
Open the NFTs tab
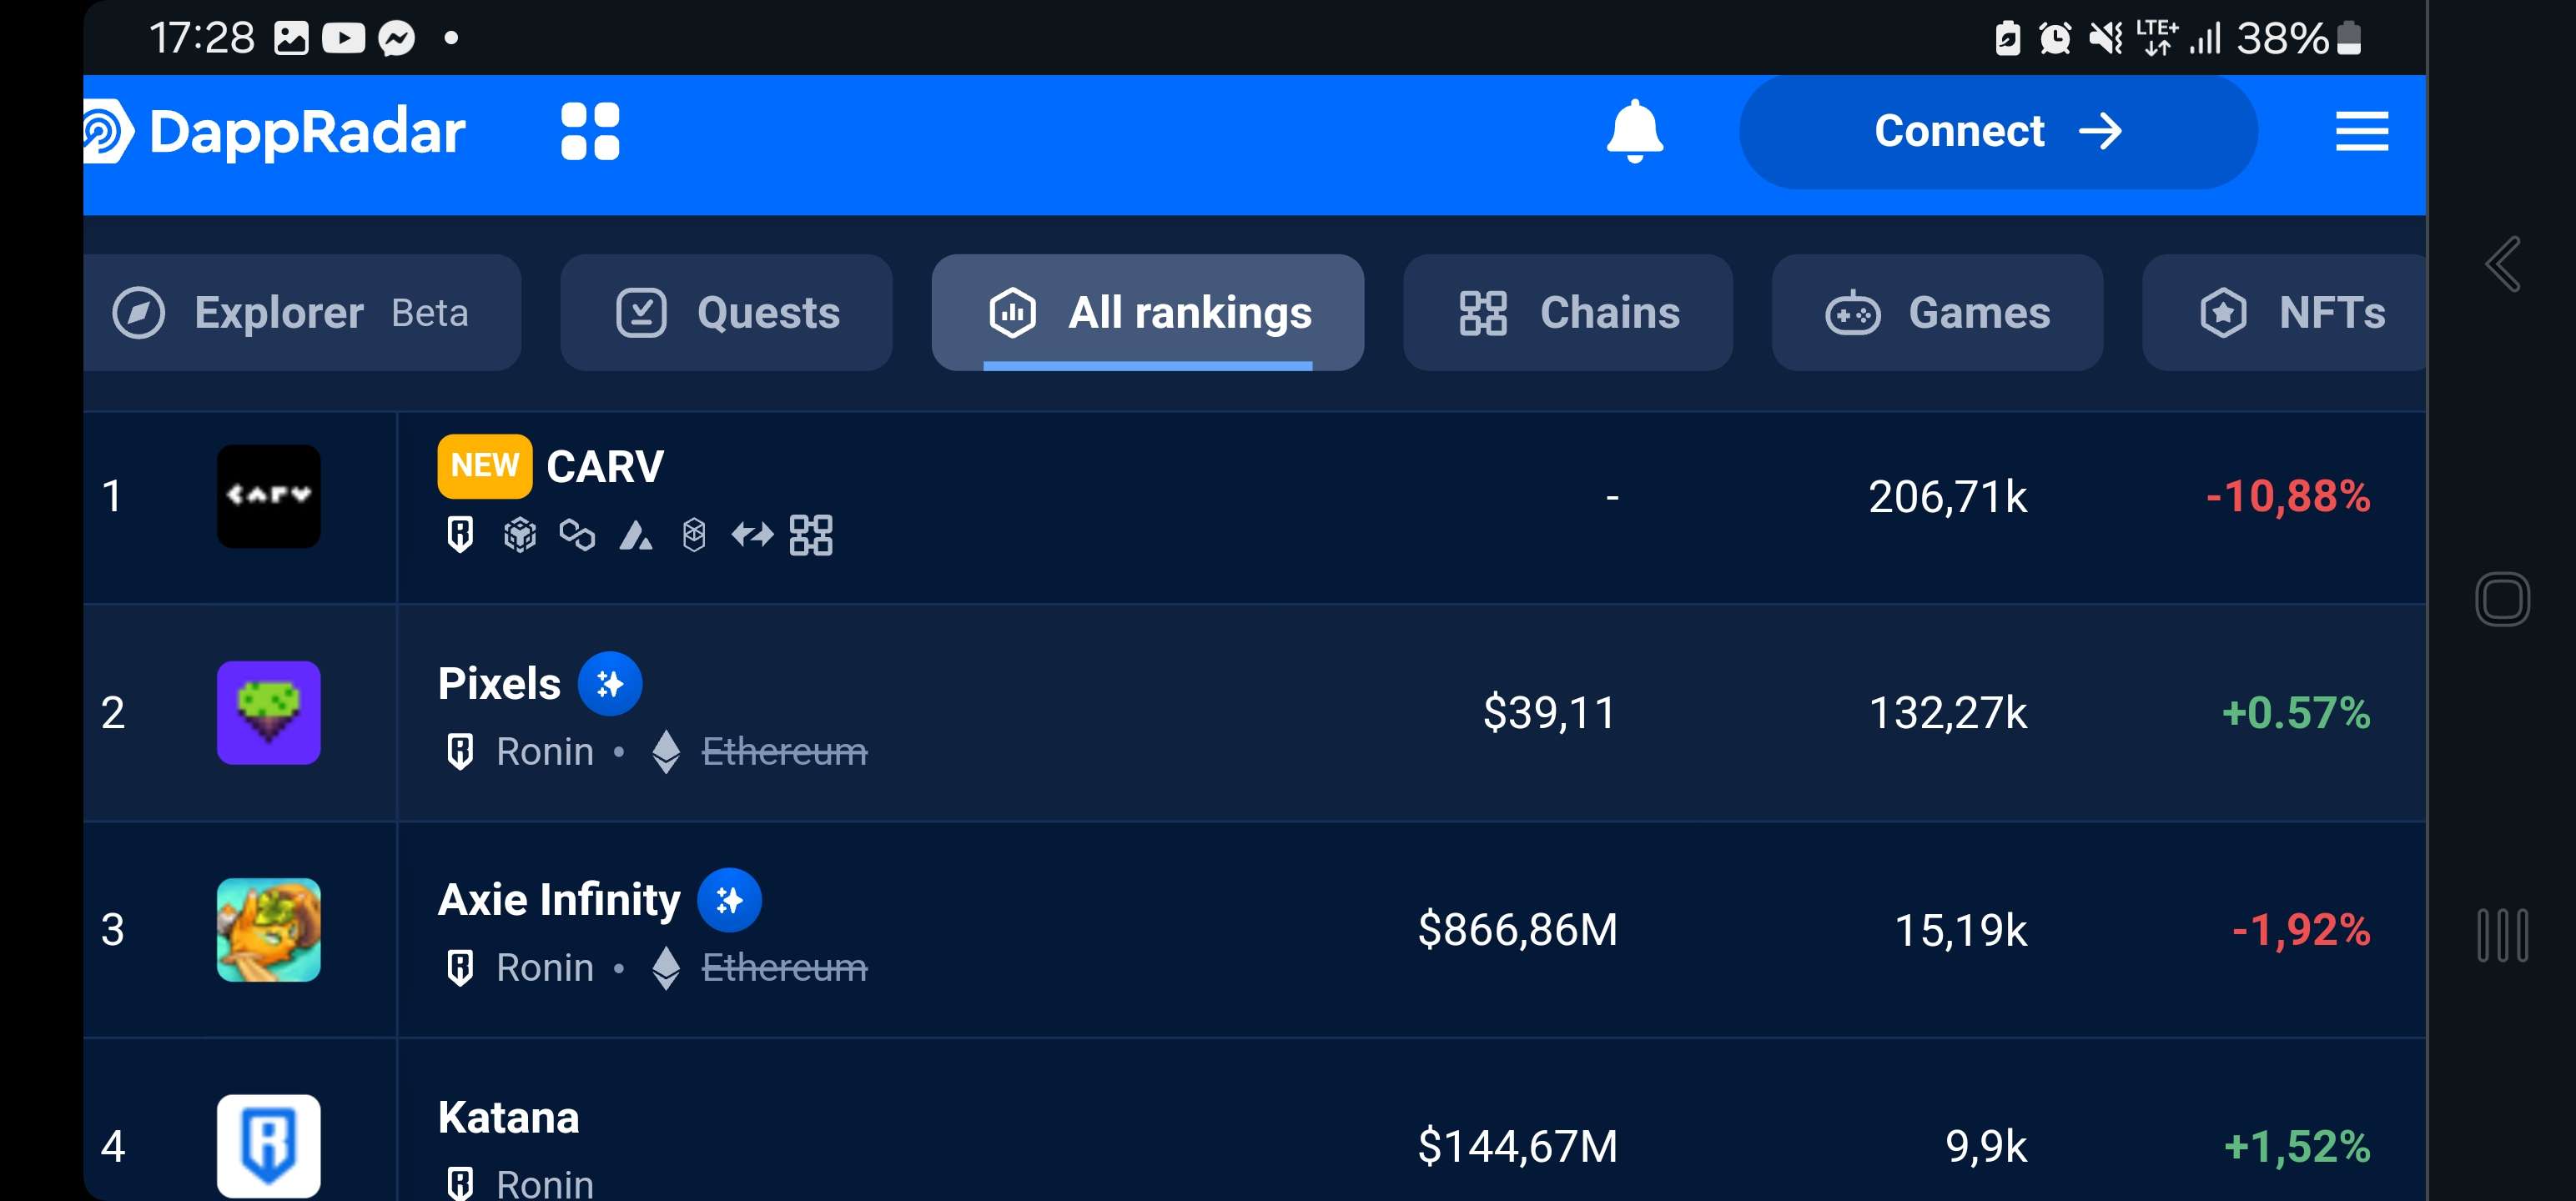pyautogui.click(x=2290, y=313)
